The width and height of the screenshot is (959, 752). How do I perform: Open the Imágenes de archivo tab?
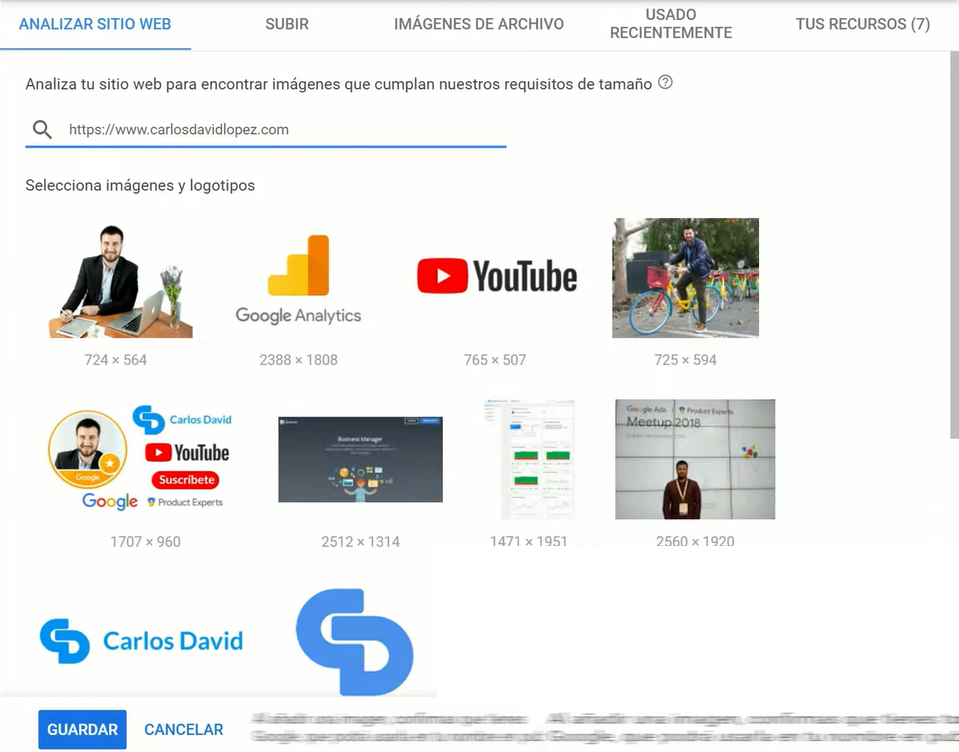(479, 24)
